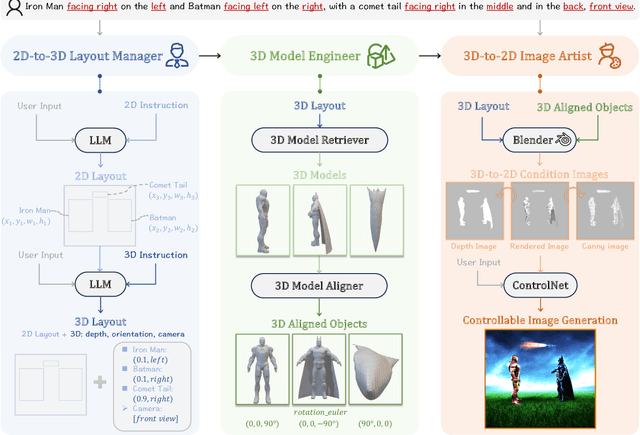Select the upper LLM box
The height and width of the screenshot is (435, 640).
pos(102,140)
